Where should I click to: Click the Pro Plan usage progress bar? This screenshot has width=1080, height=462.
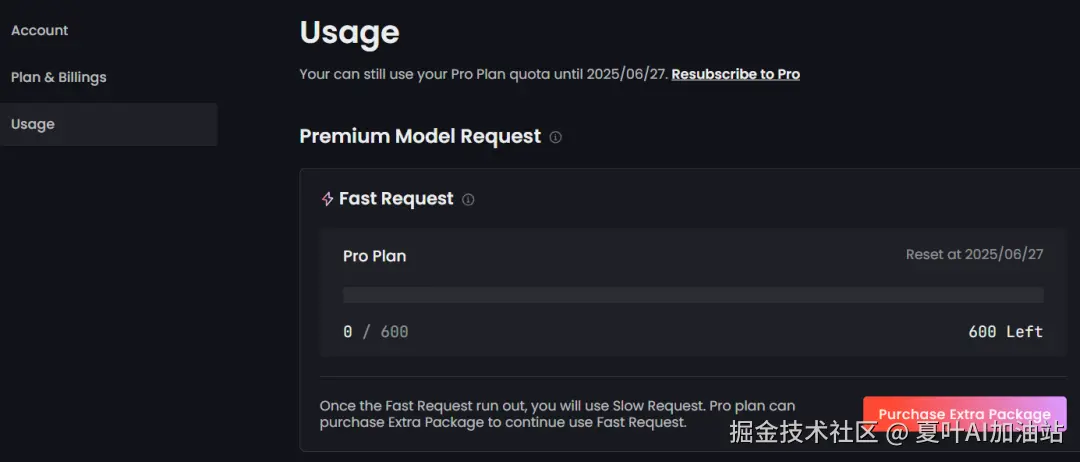[693, 295]
